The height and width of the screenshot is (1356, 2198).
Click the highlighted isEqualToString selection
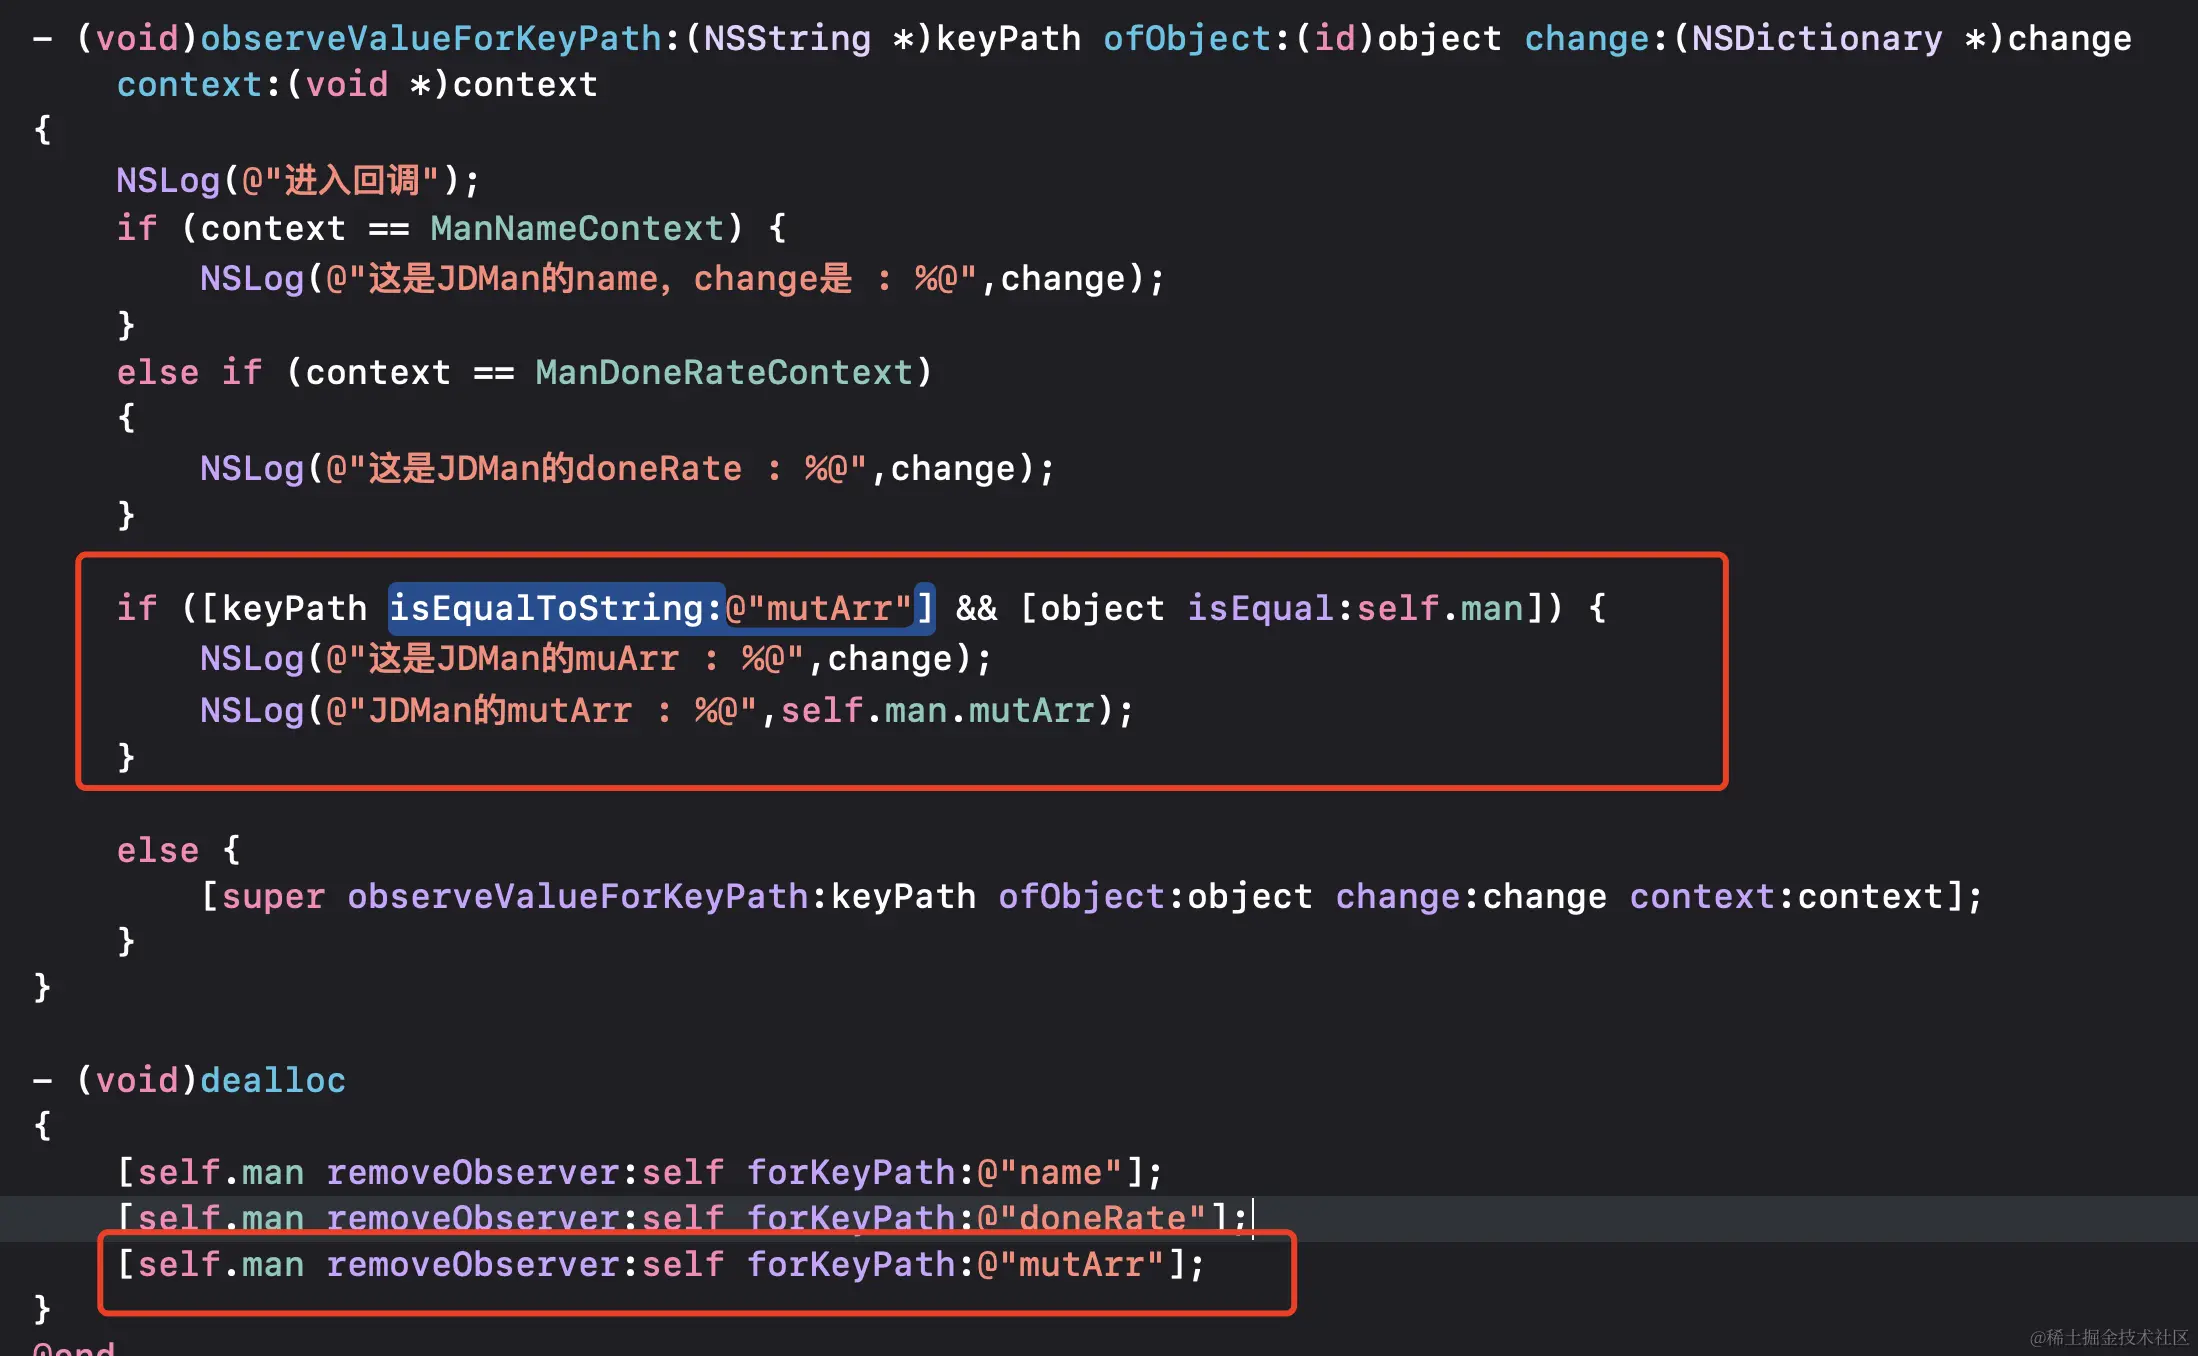click(x=555, y=608)
